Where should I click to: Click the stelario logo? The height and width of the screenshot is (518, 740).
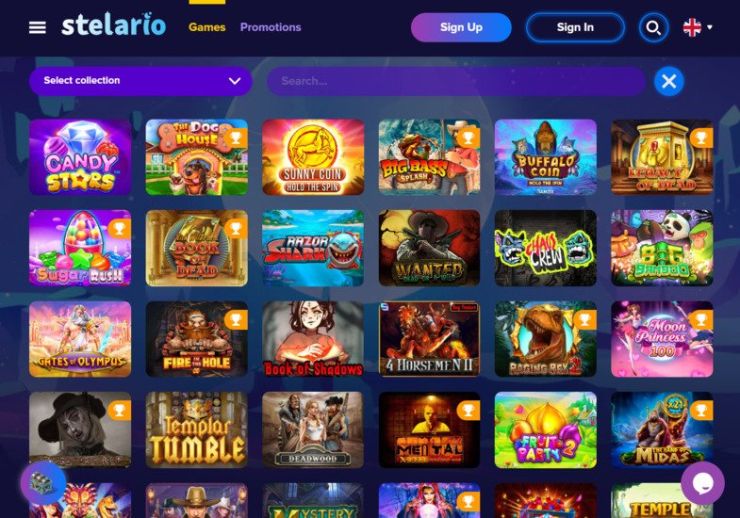[x=114, y=25]
